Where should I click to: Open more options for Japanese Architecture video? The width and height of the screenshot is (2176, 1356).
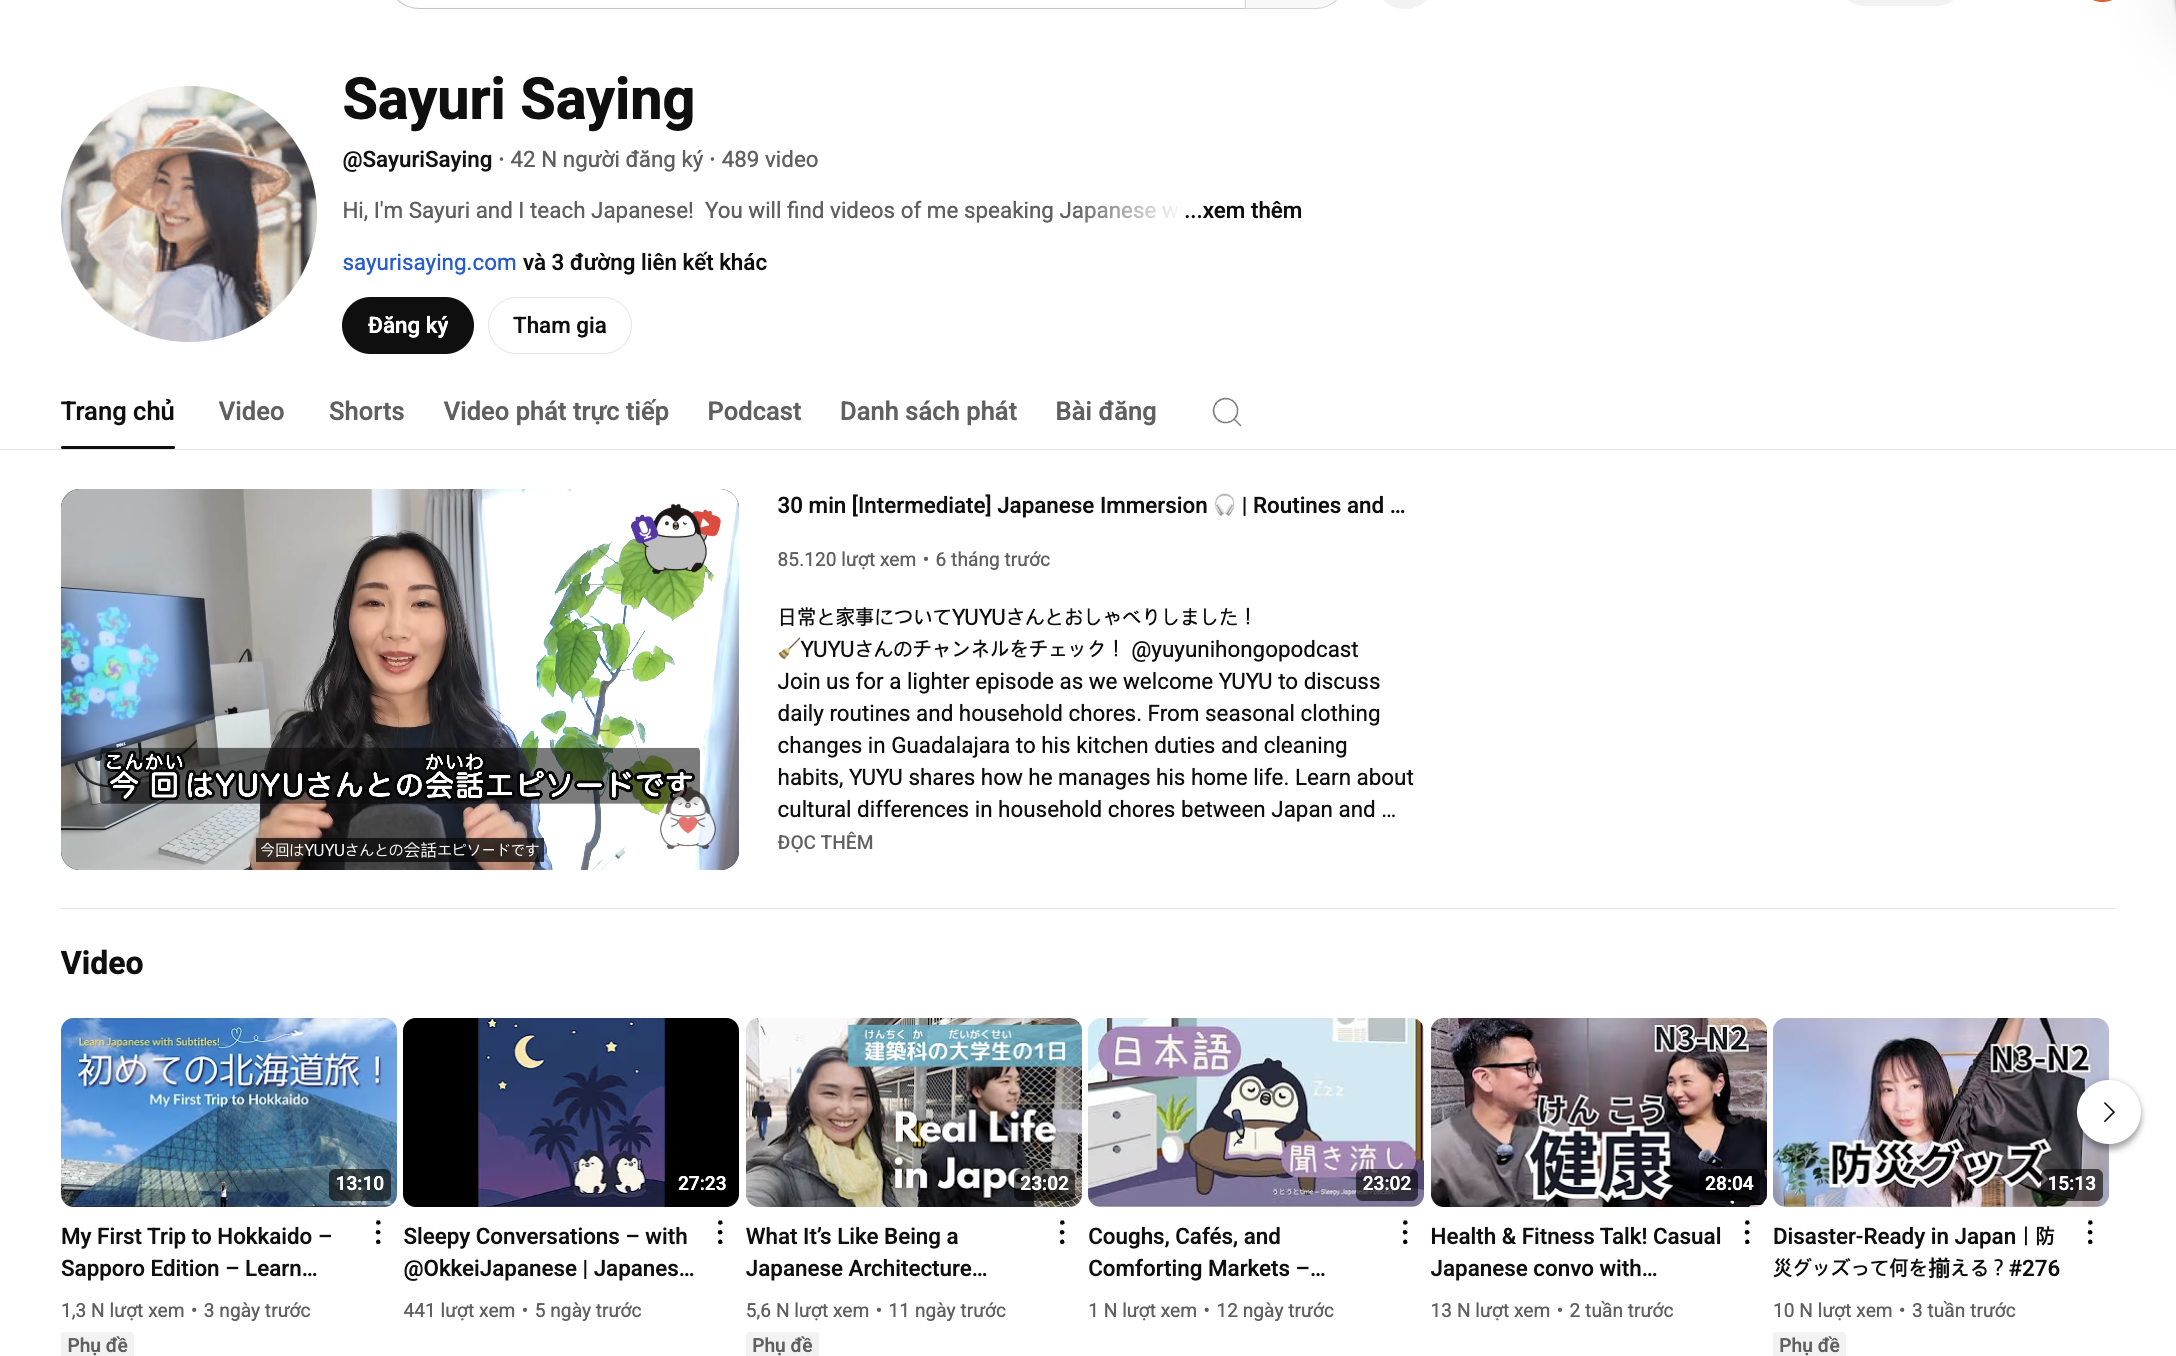coord(1062,1233)
